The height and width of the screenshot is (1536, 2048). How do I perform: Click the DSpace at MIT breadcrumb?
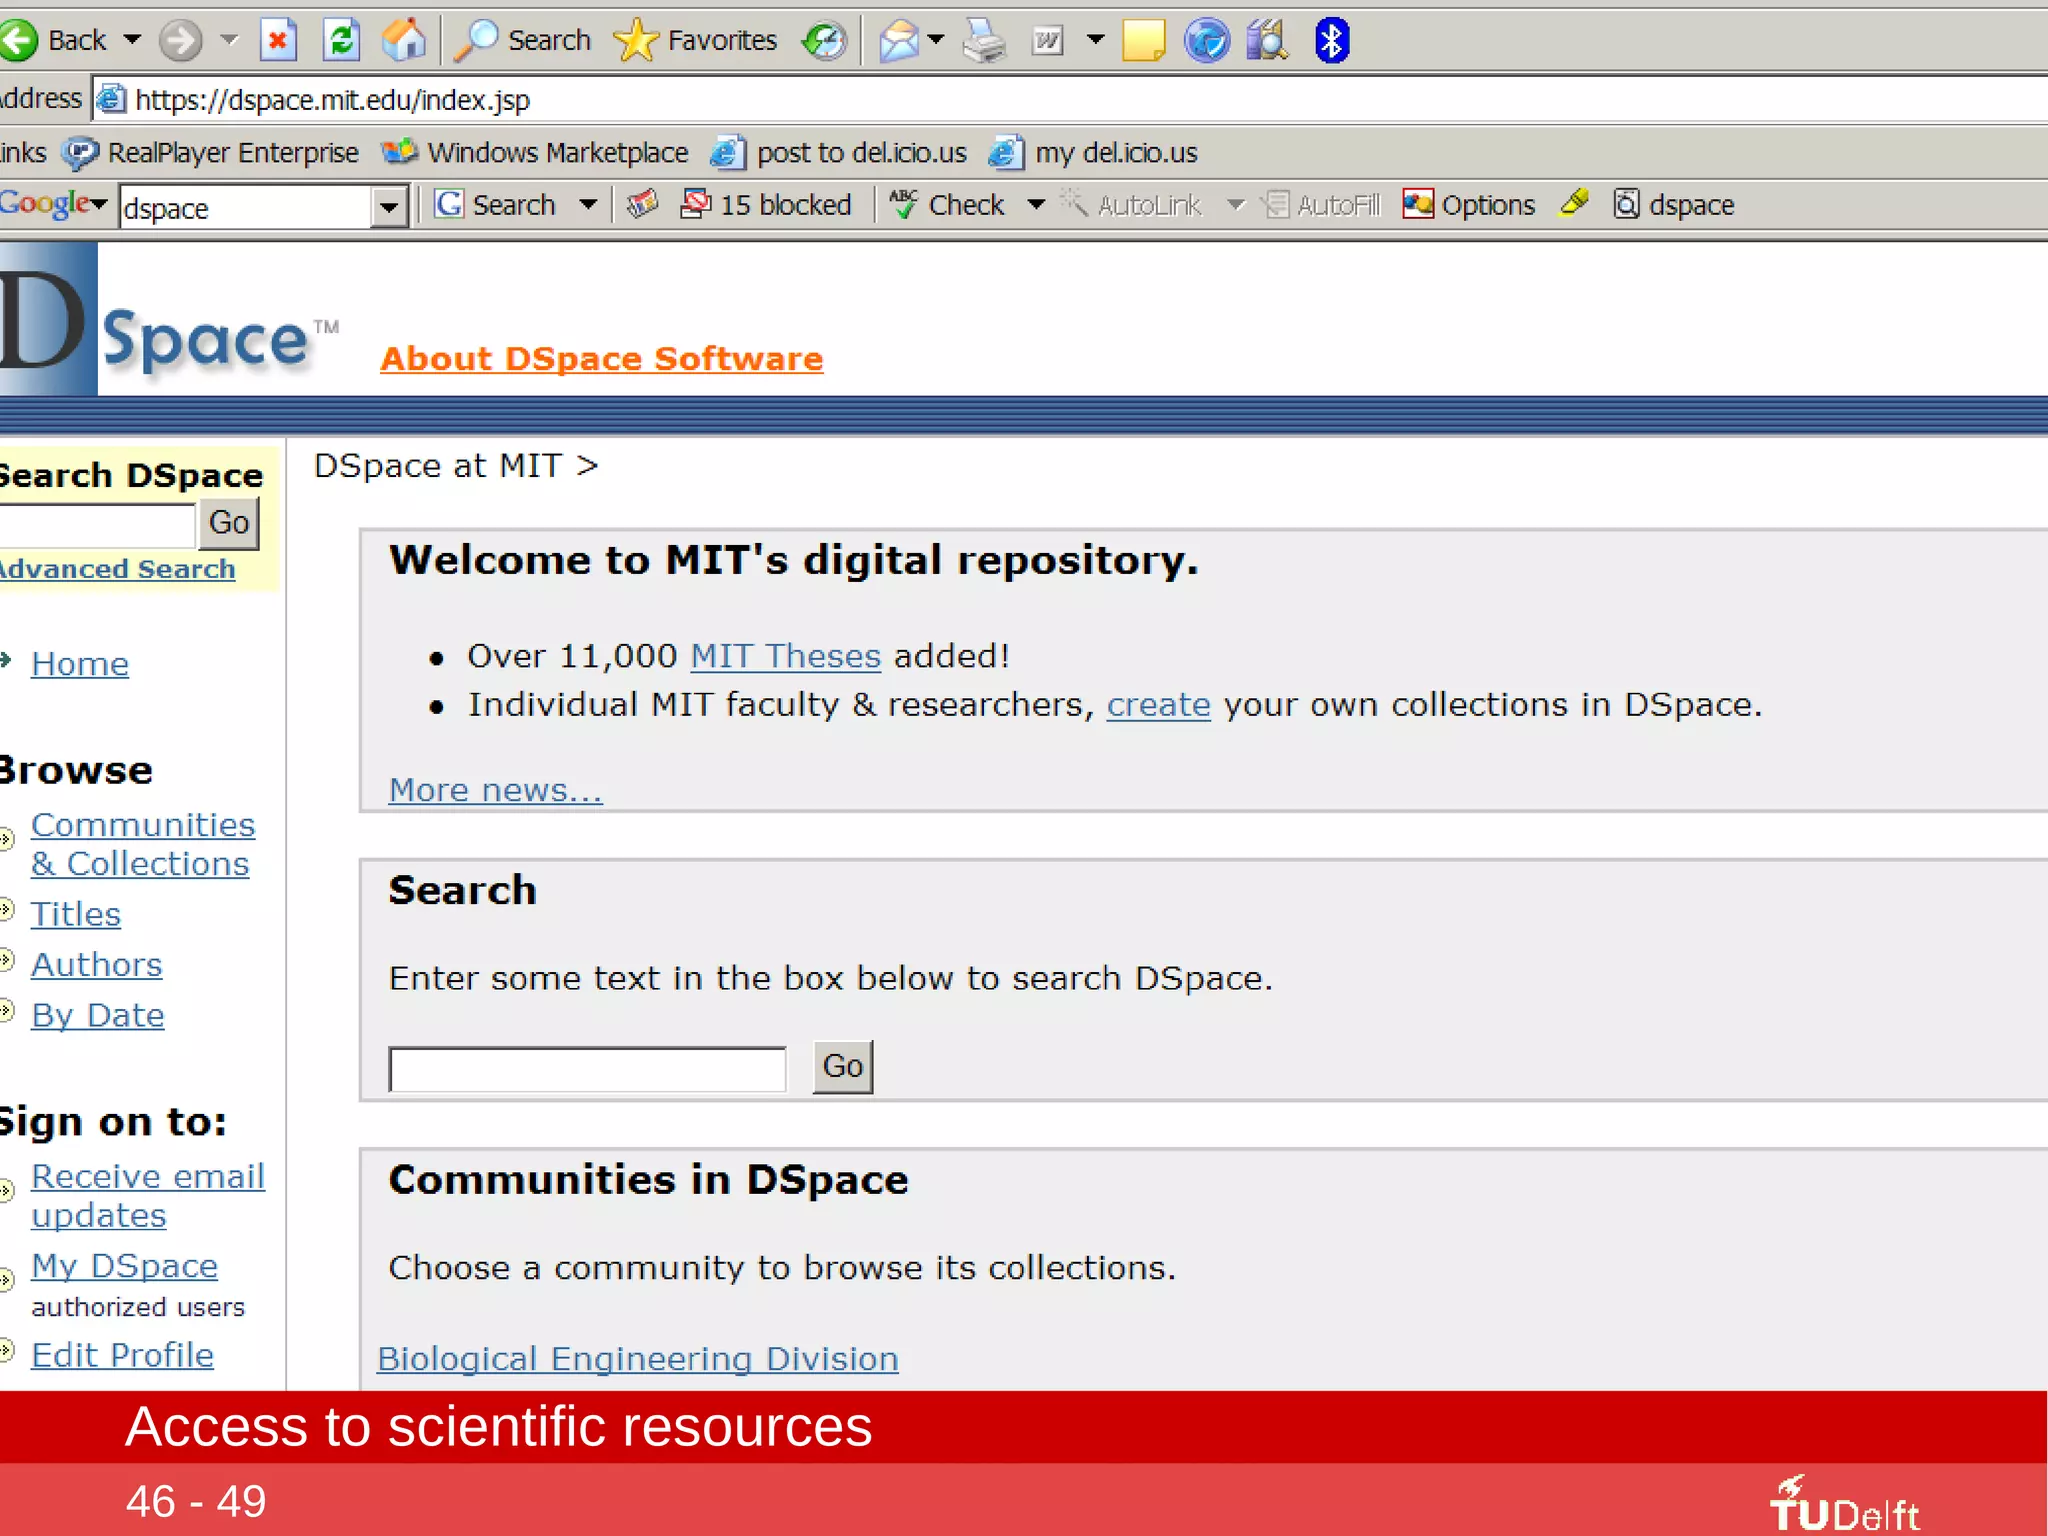click(x=438, y=466)
